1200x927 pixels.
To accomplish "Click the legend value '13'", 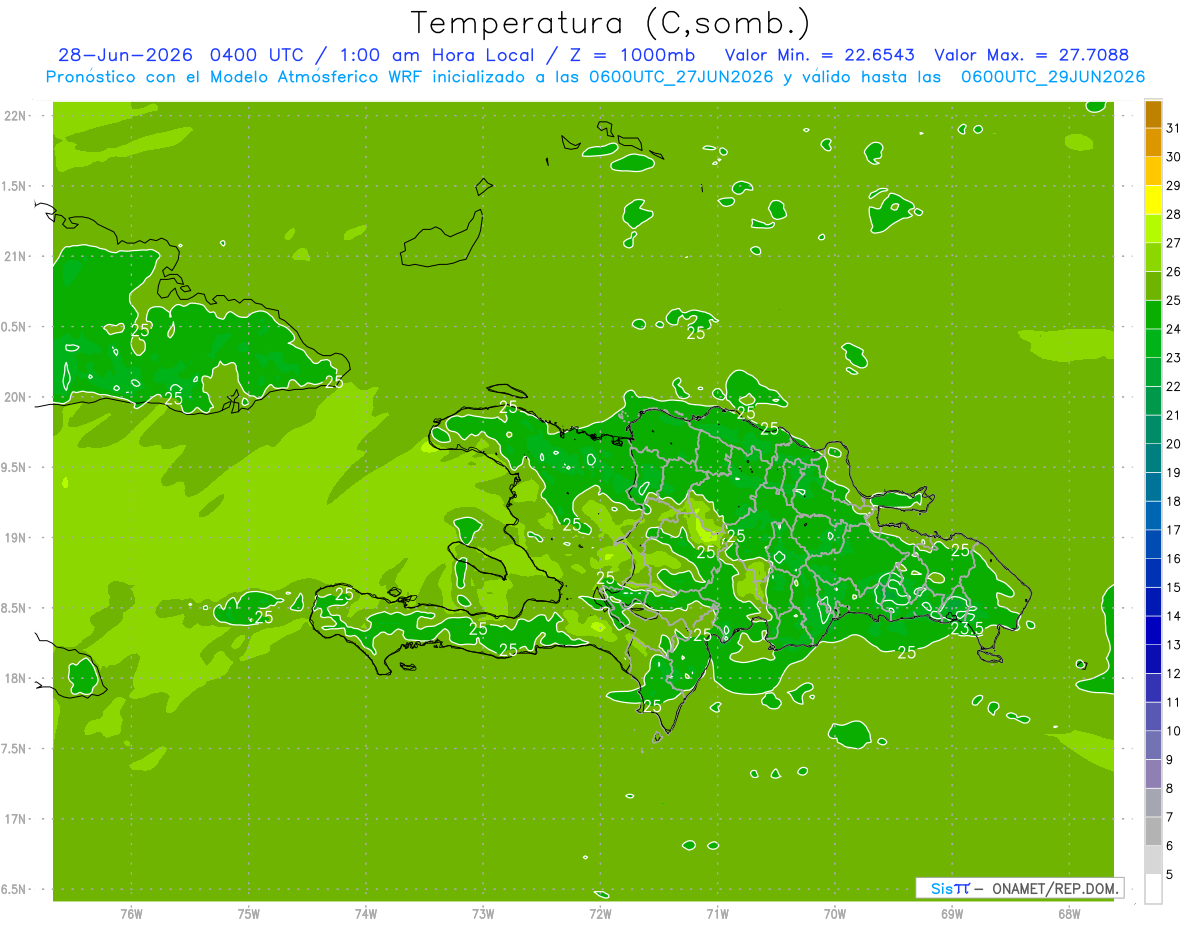I will point(1174,645).
